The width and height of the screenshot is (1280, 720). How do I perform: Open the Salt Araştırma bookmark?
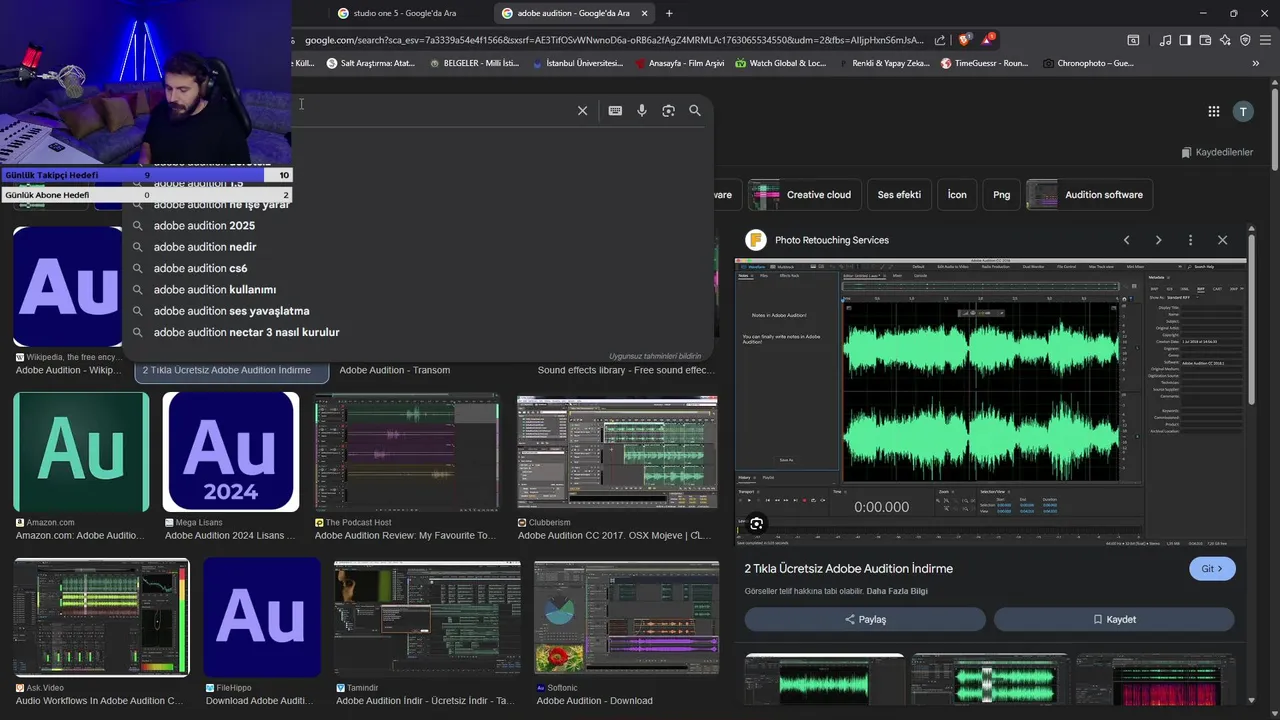click(x=371, y=63)
